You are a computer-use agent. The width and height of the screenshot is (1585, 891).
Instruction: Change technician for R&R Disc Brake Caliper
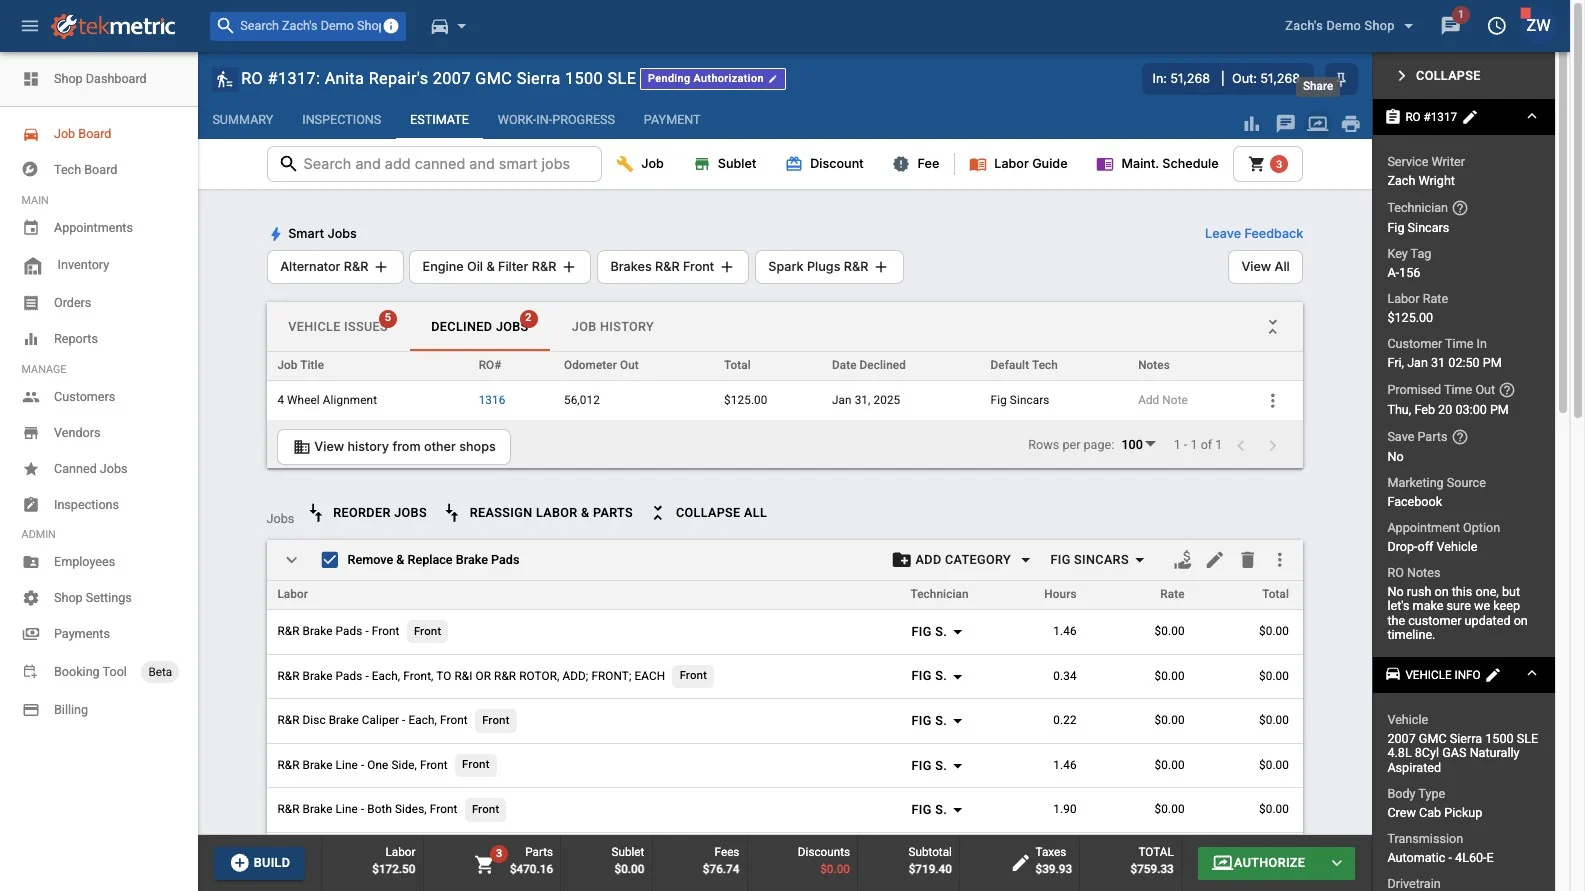click(936, 721)
